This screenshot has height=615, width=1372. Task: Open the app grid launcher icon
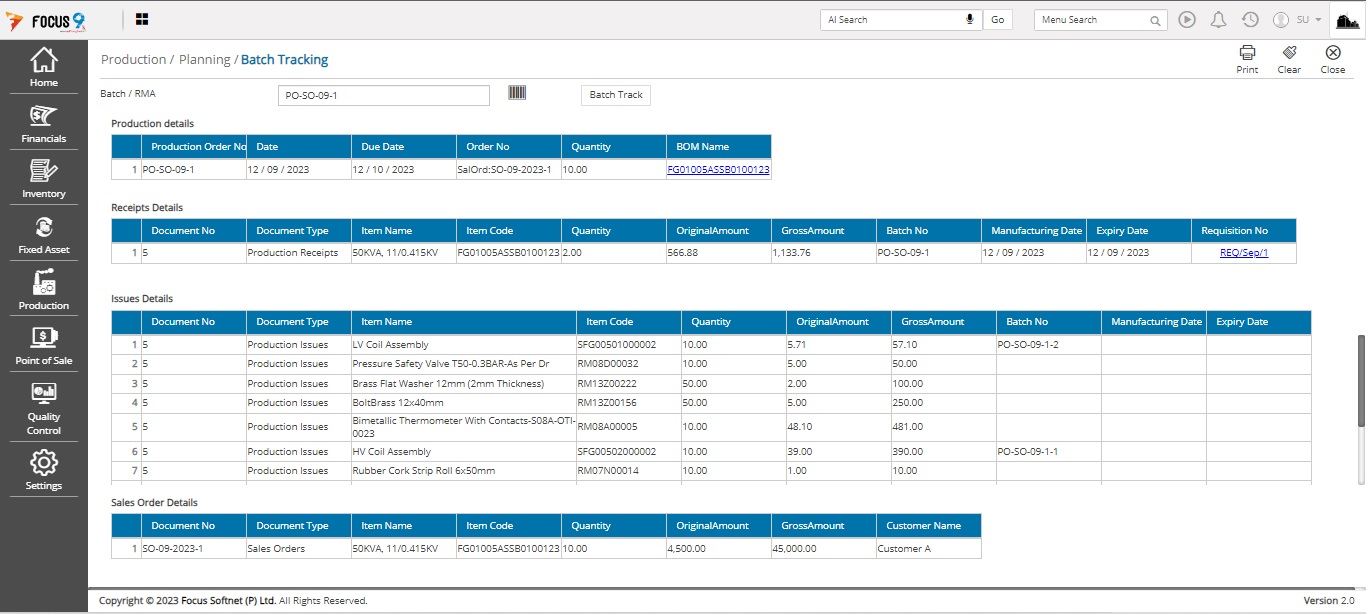pyautogui.click(x=142, y=20)
